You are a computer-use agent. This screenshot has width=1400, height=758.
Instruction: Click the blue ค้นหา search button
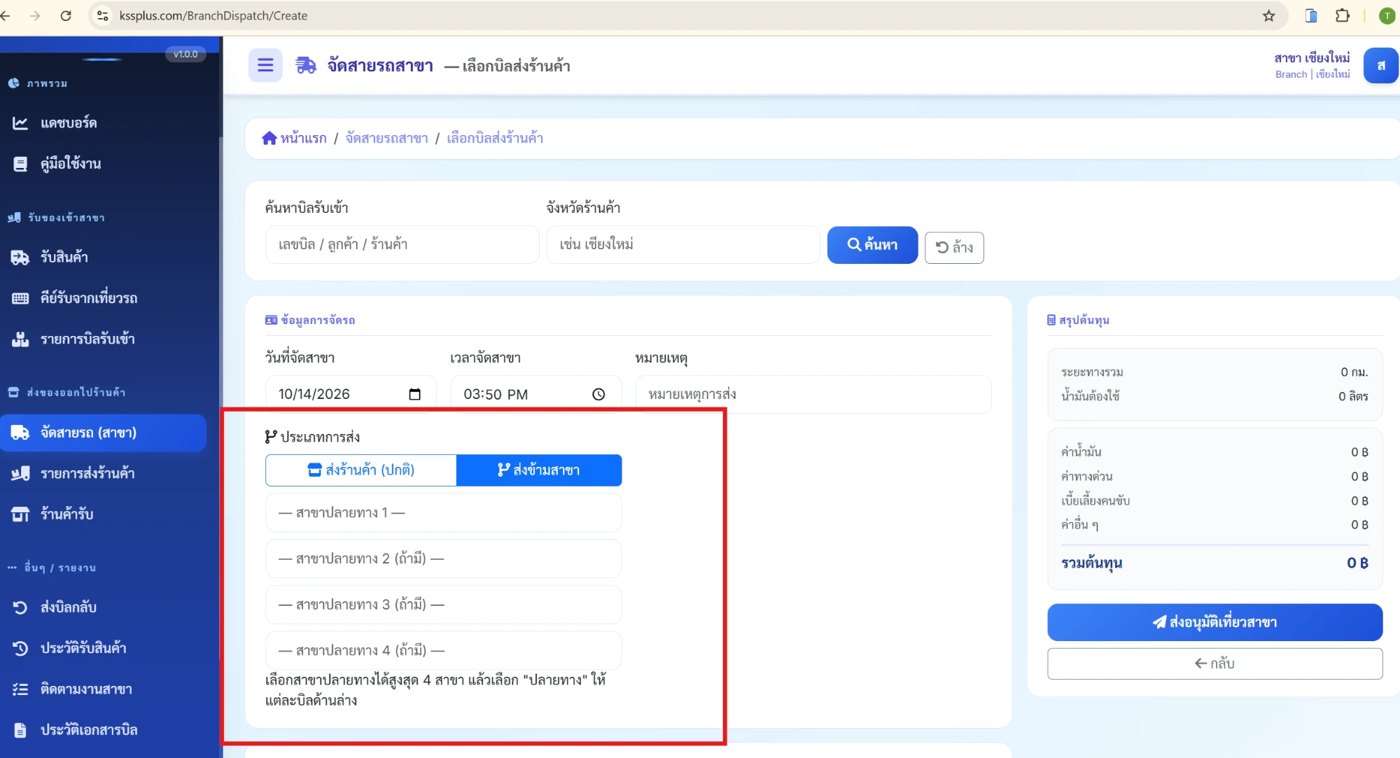pyautogui.click(x=872, y=245)
